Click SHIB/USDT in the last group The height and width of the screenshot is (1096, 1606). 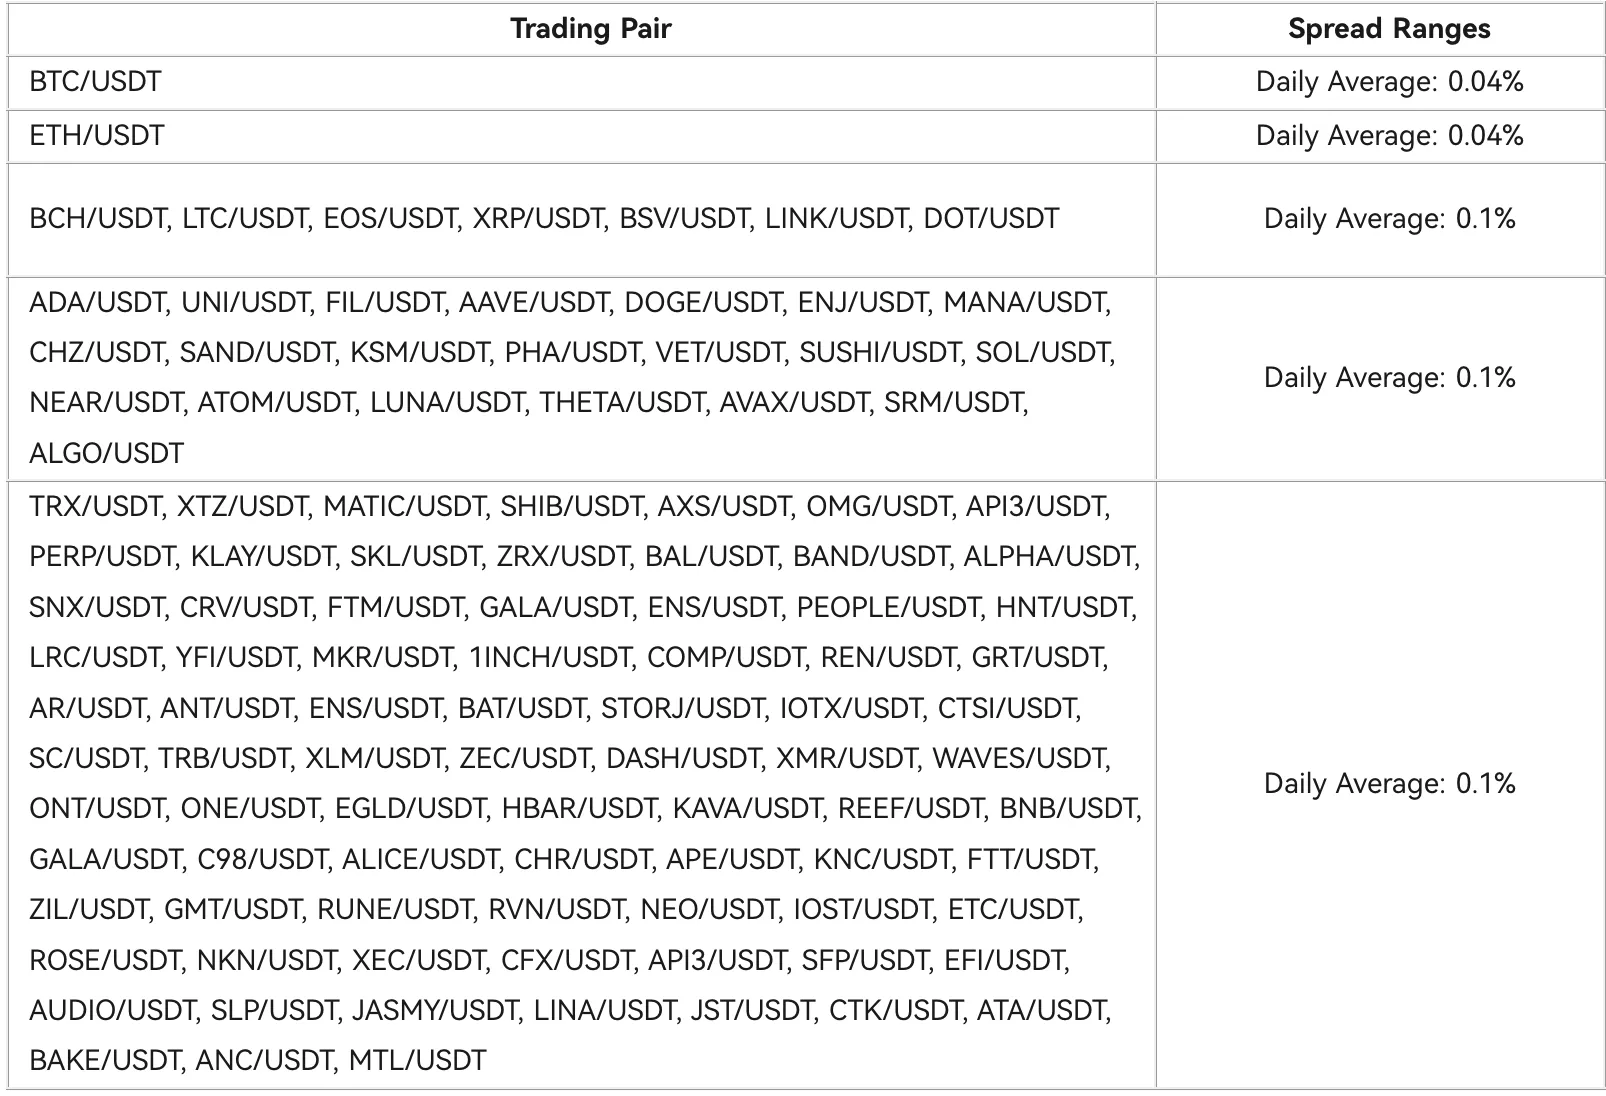pyautogui.click(x=571, y=507)
